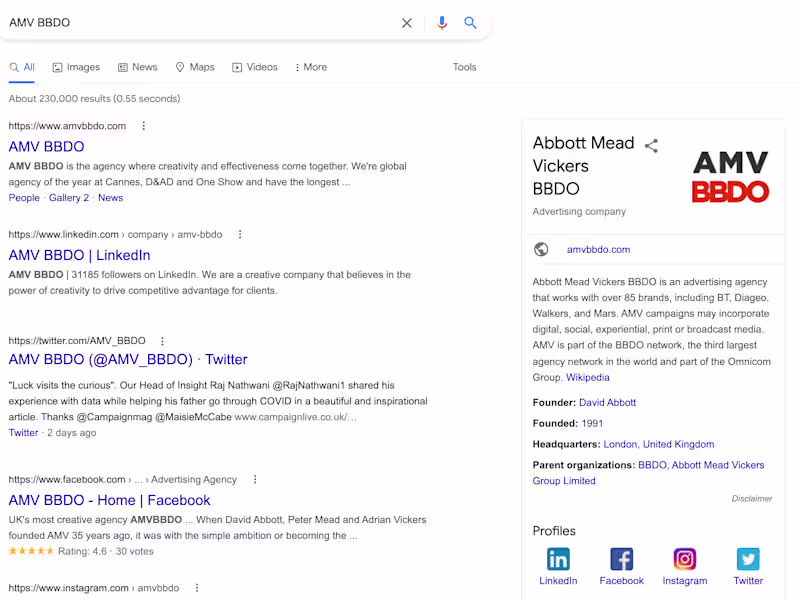
Task: Open the three-dot menu on the Twitter result
Action: pos(162,340)
